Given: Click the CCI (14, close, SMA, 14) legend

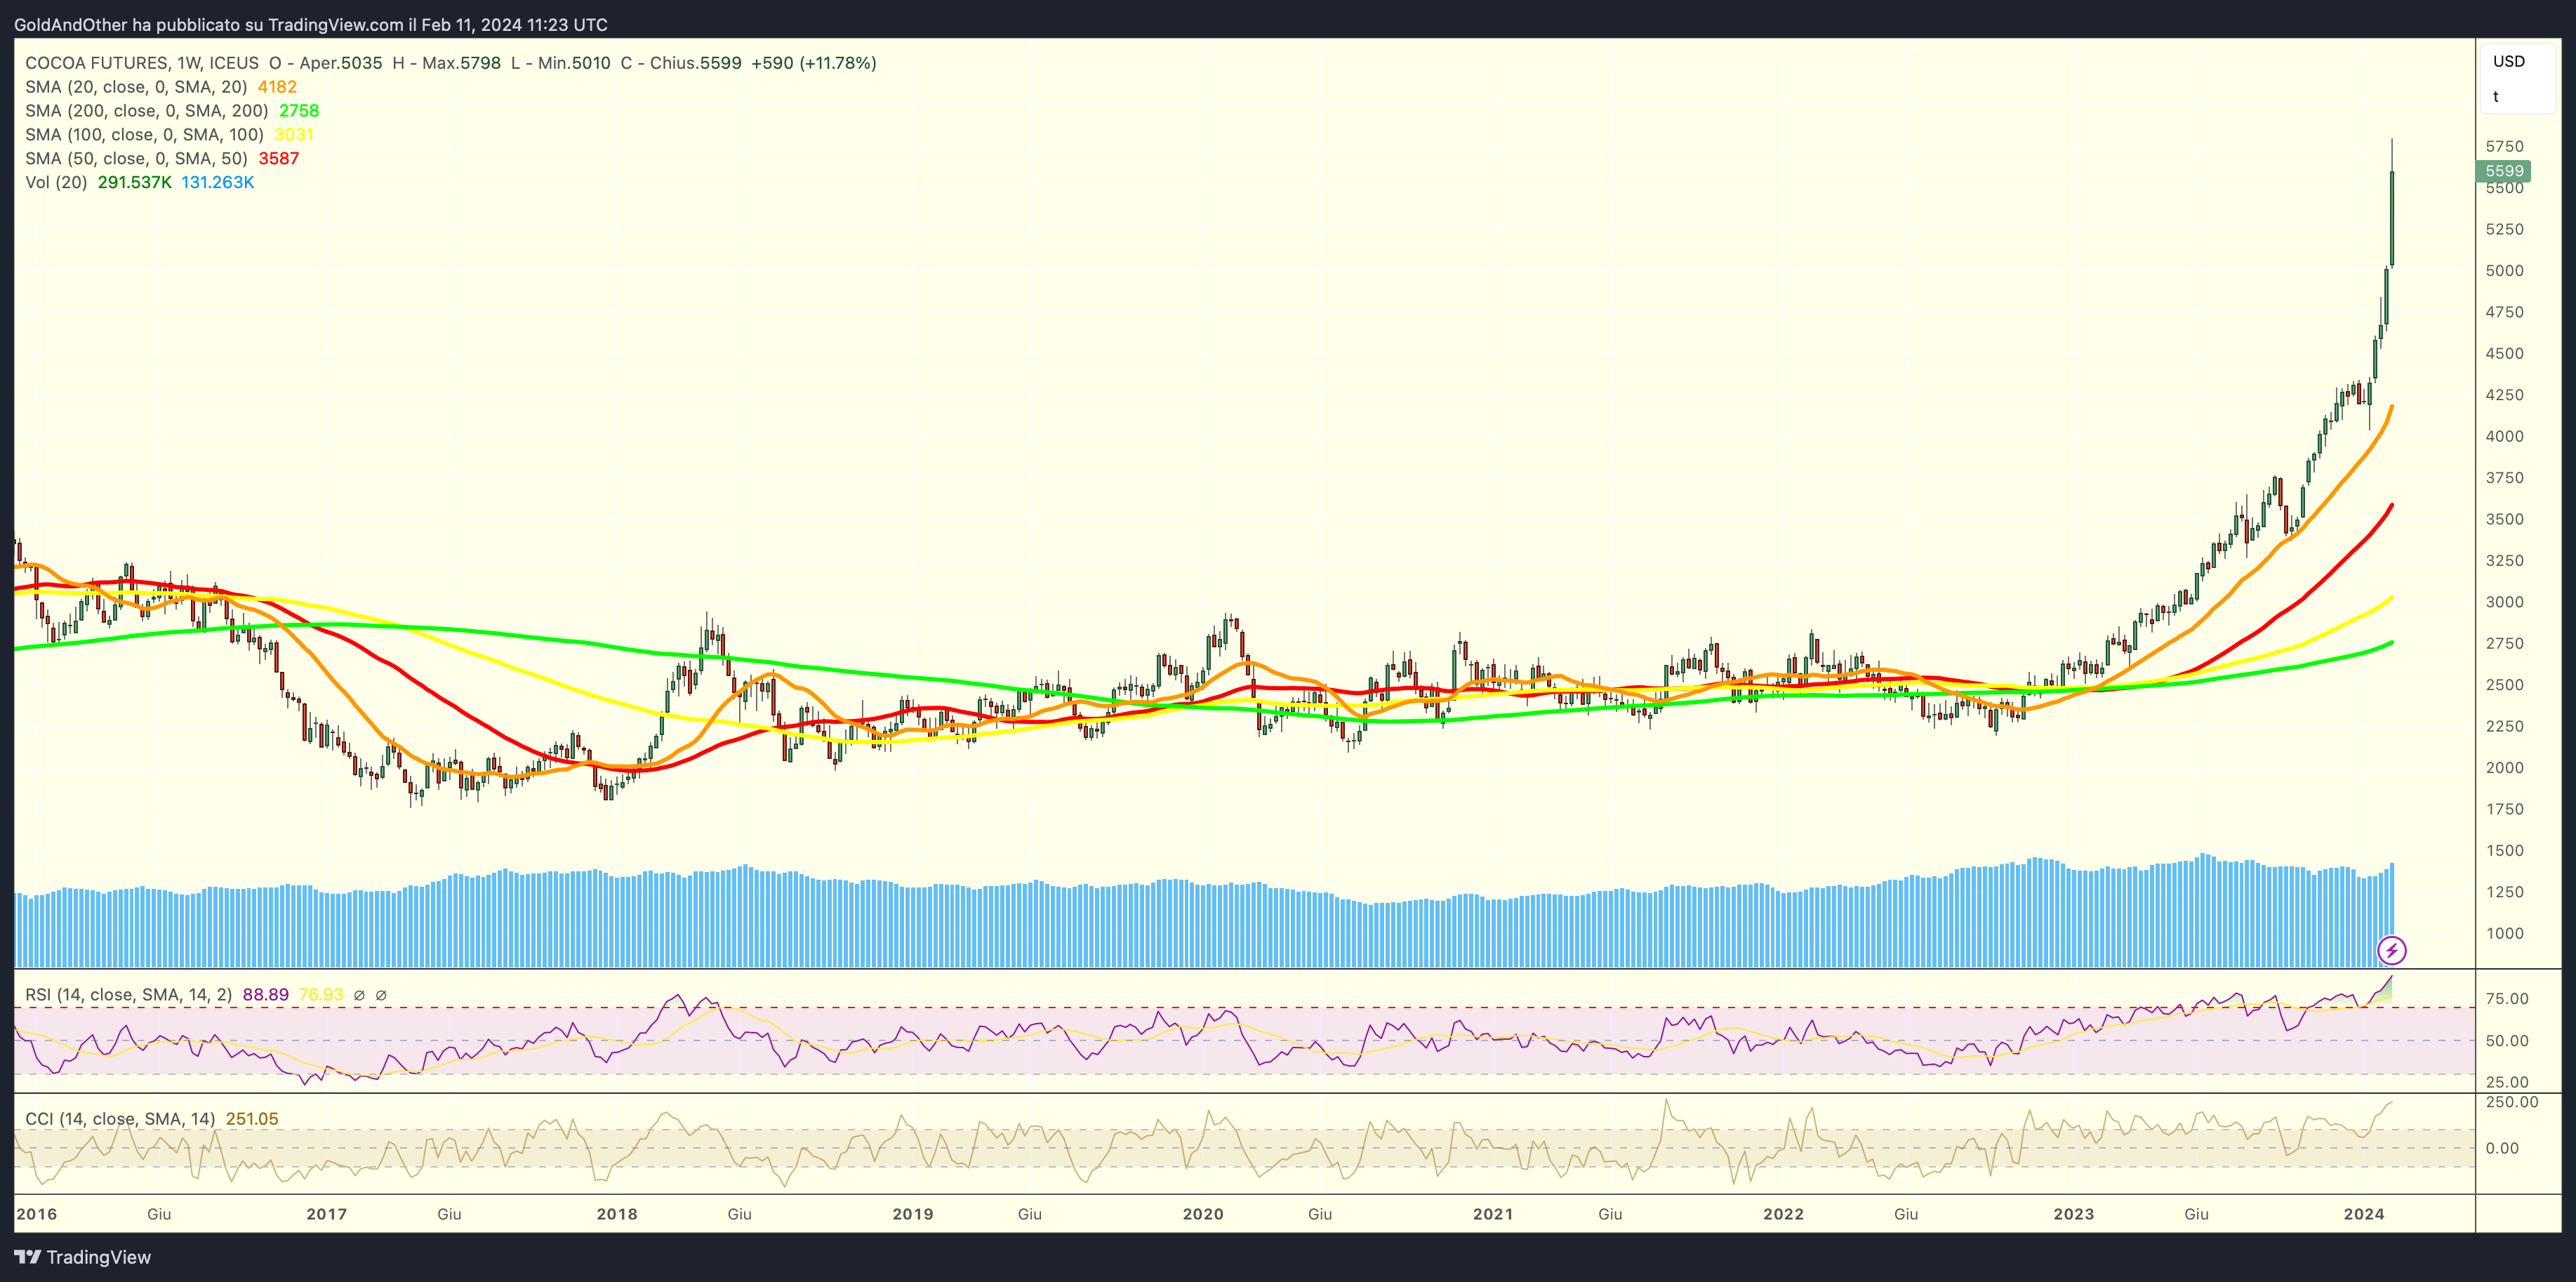Looking at the screenshot, I should point(120,1119).
